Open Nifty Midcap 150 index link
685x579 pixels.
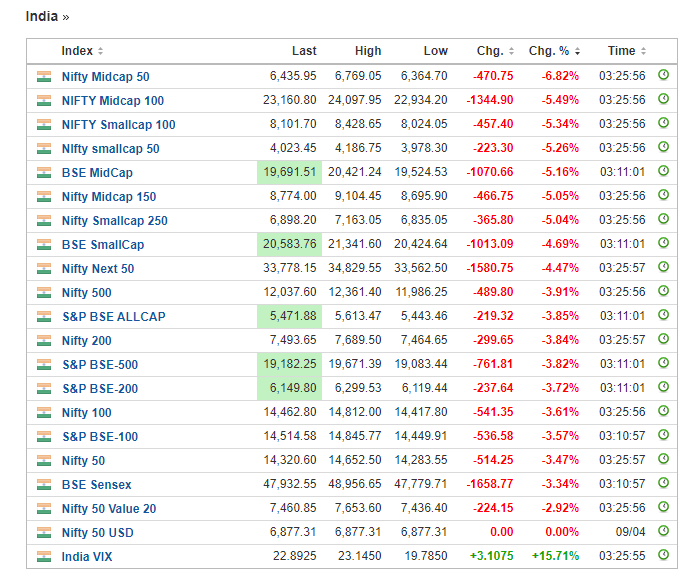(109, 197)
